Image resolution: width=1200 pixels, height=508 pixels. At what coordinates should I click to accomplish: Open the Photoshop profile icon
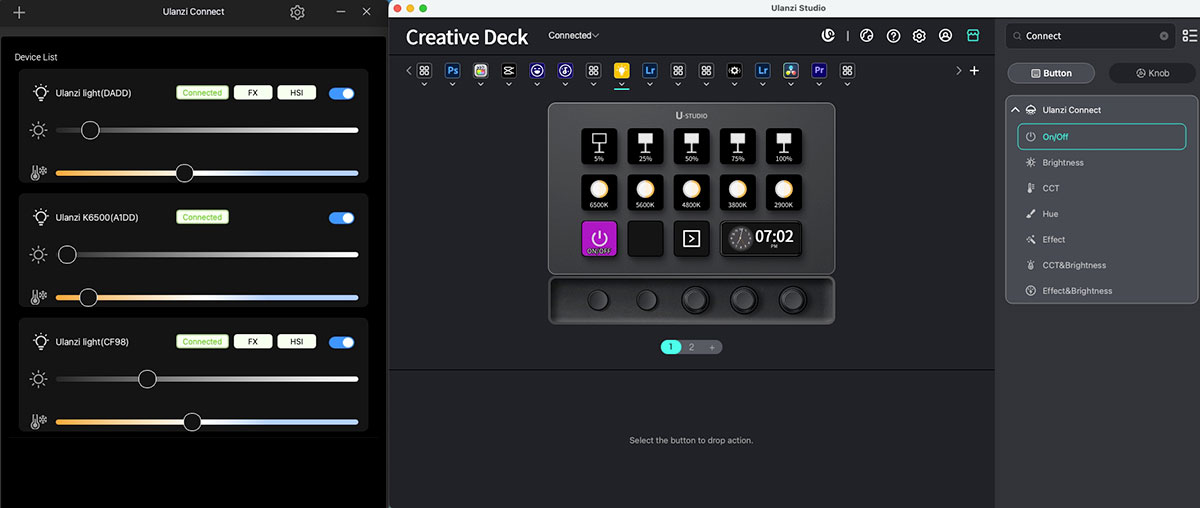tap(452, 71)
